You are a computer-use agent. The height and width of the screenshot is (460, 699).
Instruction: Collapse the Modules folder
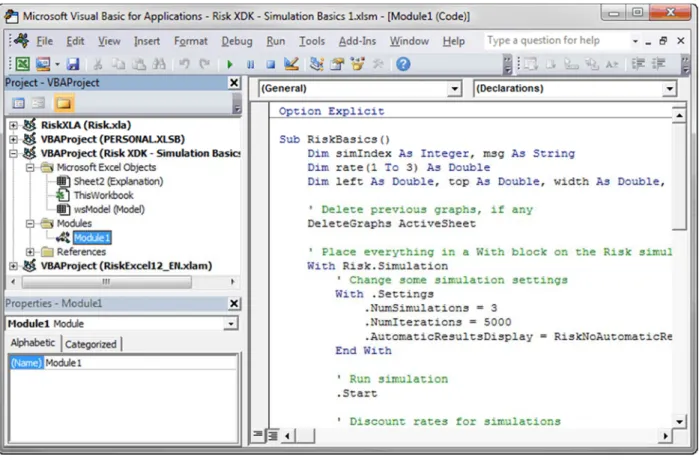[x=30, y=224]
